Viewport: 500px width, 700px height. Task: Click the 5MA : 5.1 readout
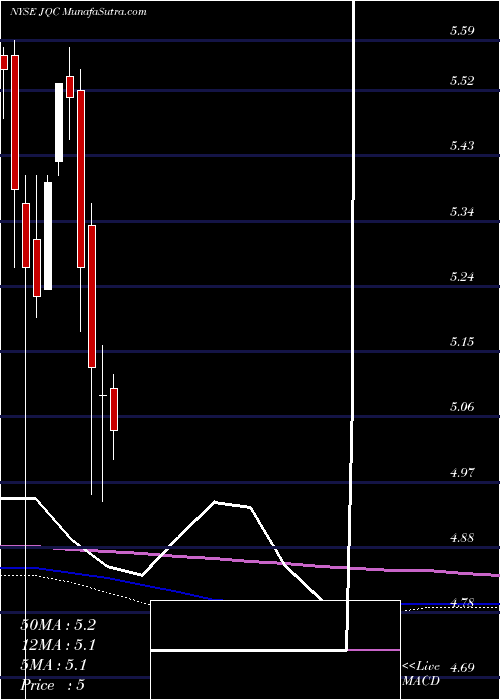point(54,665)
